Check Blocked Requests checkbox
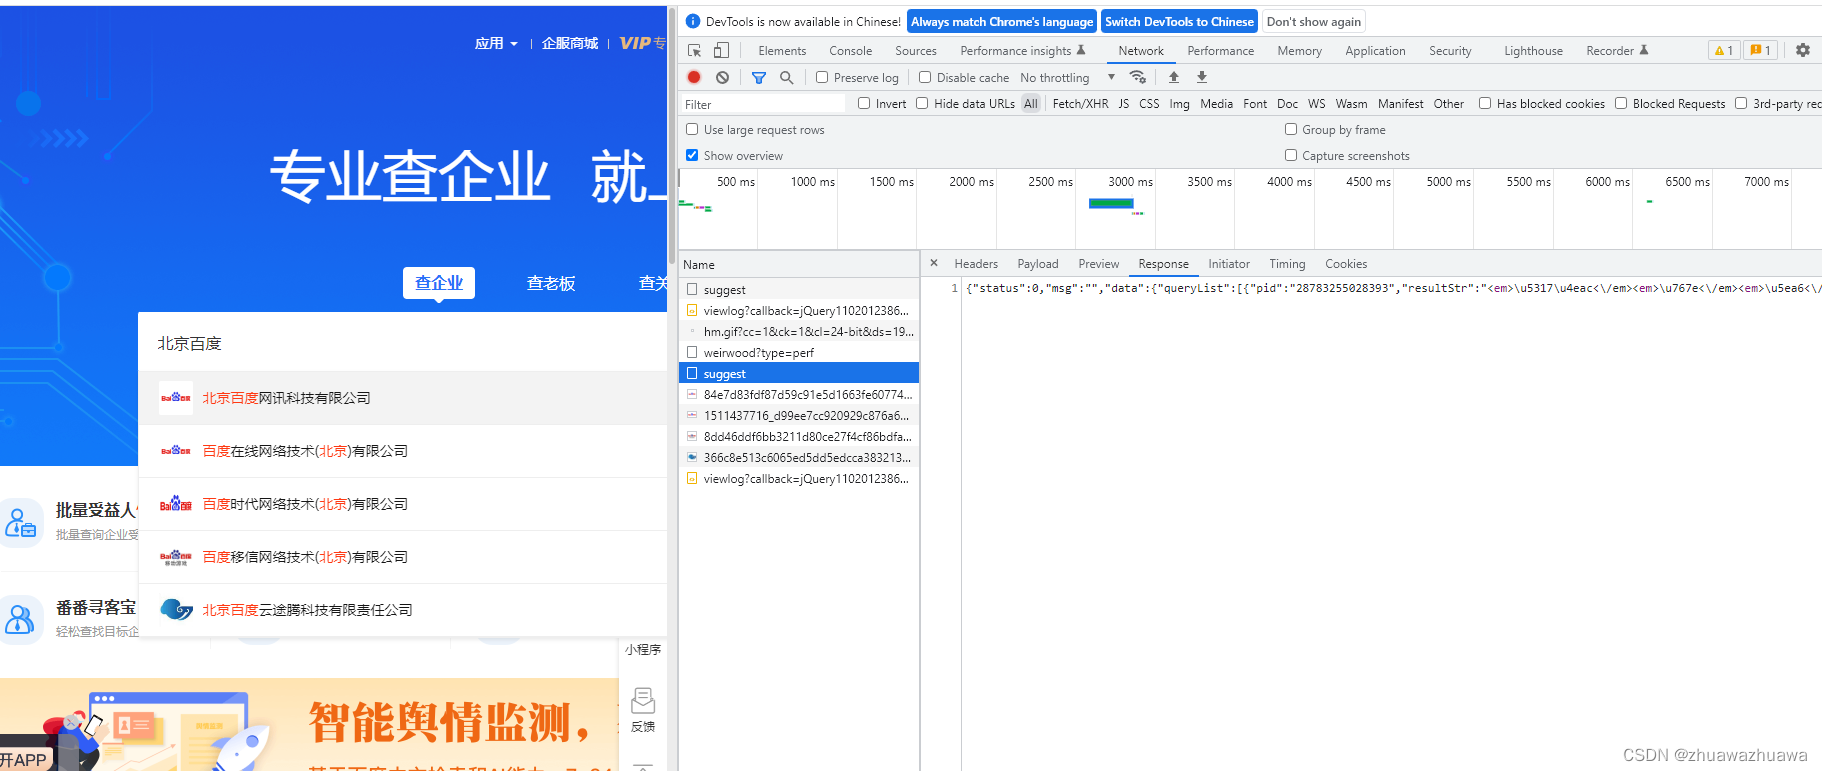 coord(1621,103)
